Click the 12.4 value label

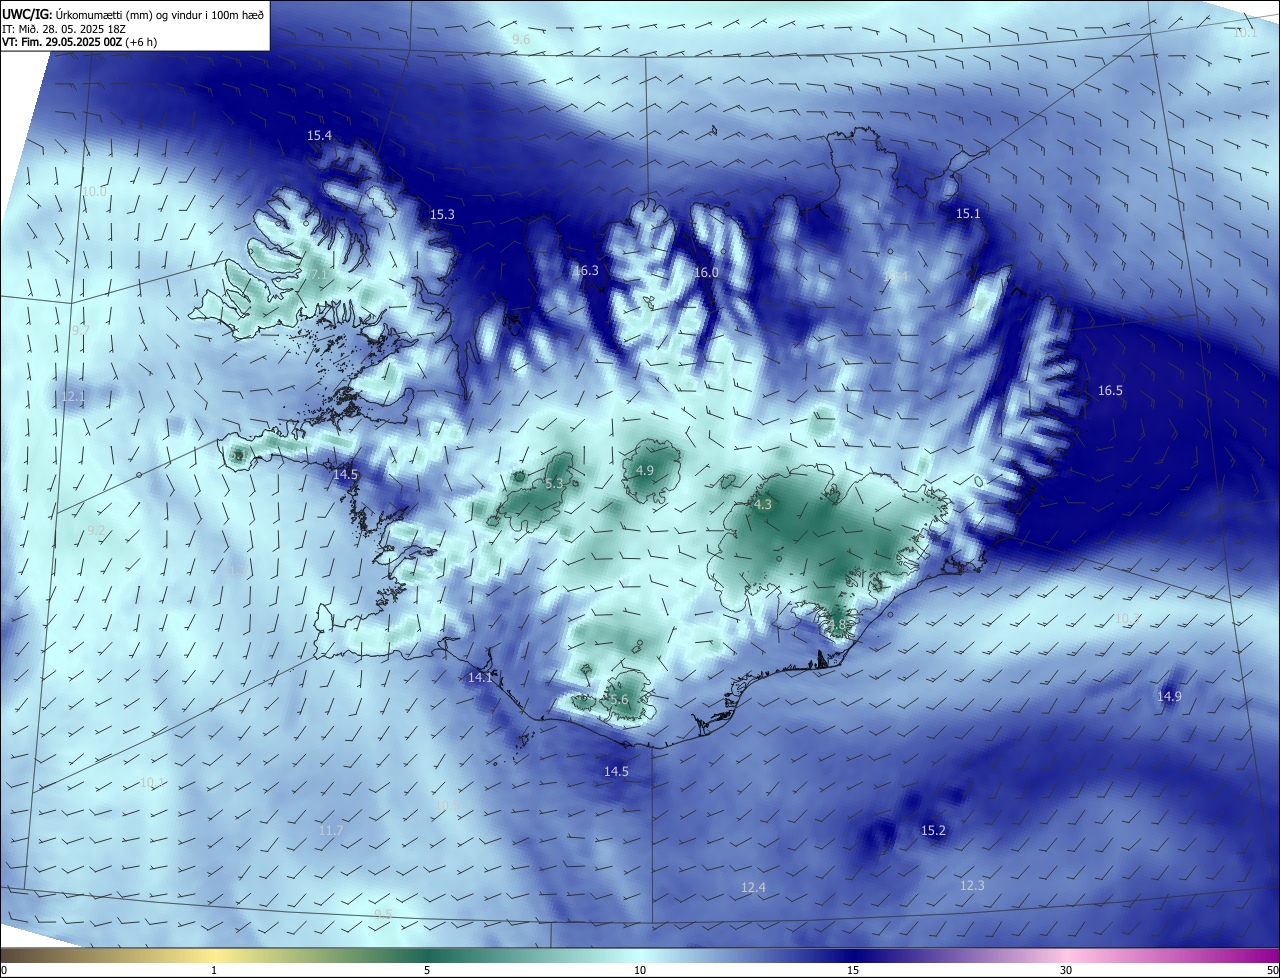[x=753, y=887]
